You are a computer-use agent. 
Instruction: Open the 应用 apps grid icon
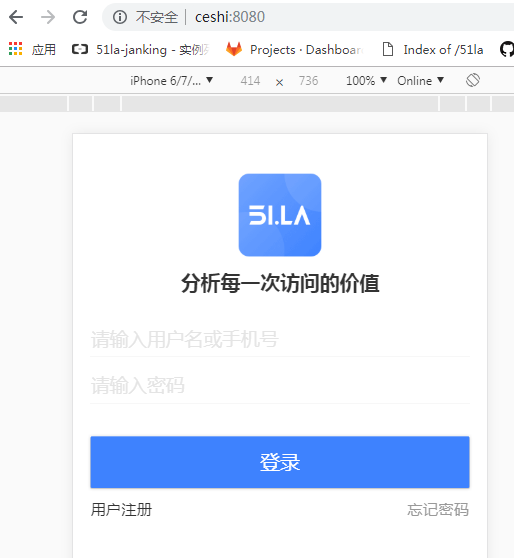[x=15, y=49]
